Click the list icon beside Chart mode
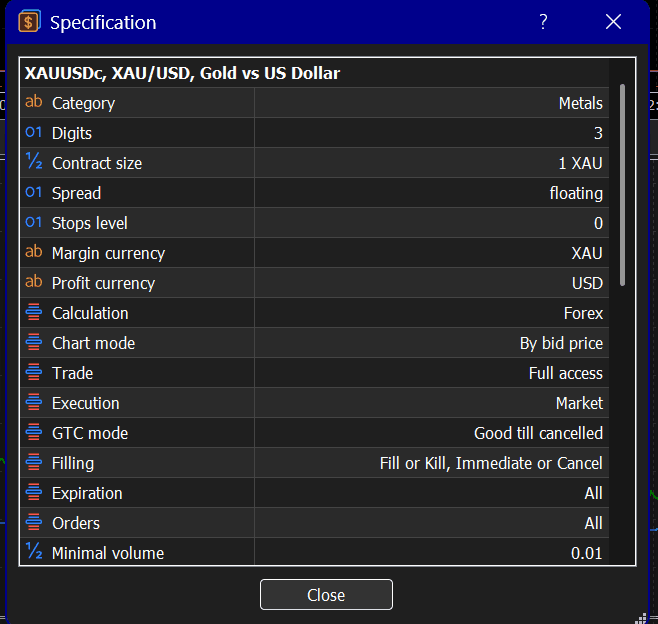Viewport: 658px width, 624px height. [34, 342]
